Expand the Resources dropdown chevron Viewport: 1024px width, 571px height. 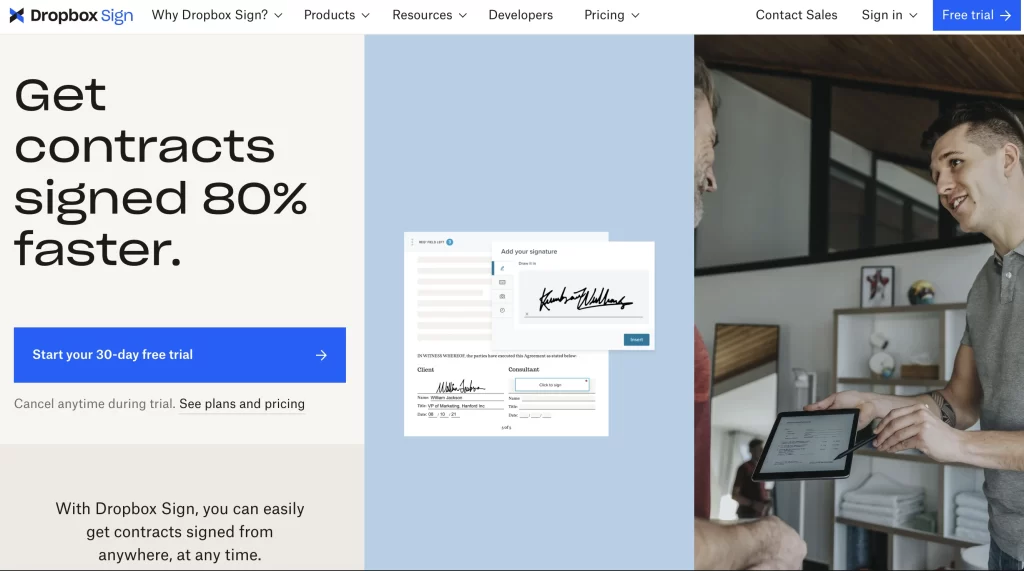(462, 15)
